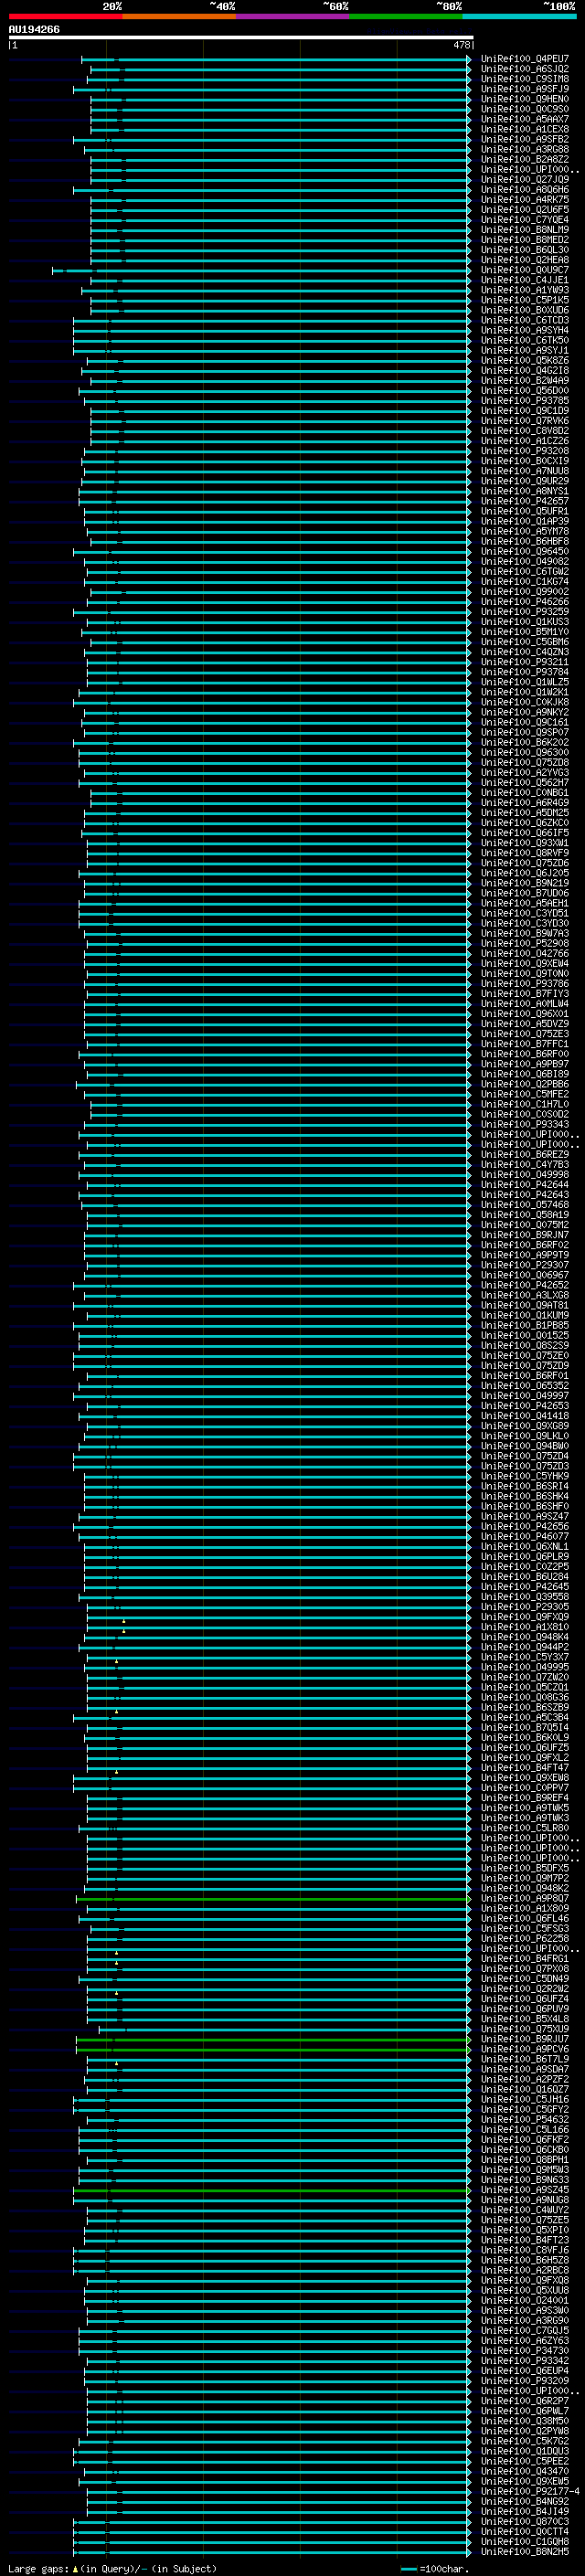This screenshot has width=585, height=2576.
Task: Open the UniRef100_Q9C161 hit label
Action: click(x=525, y=723)
